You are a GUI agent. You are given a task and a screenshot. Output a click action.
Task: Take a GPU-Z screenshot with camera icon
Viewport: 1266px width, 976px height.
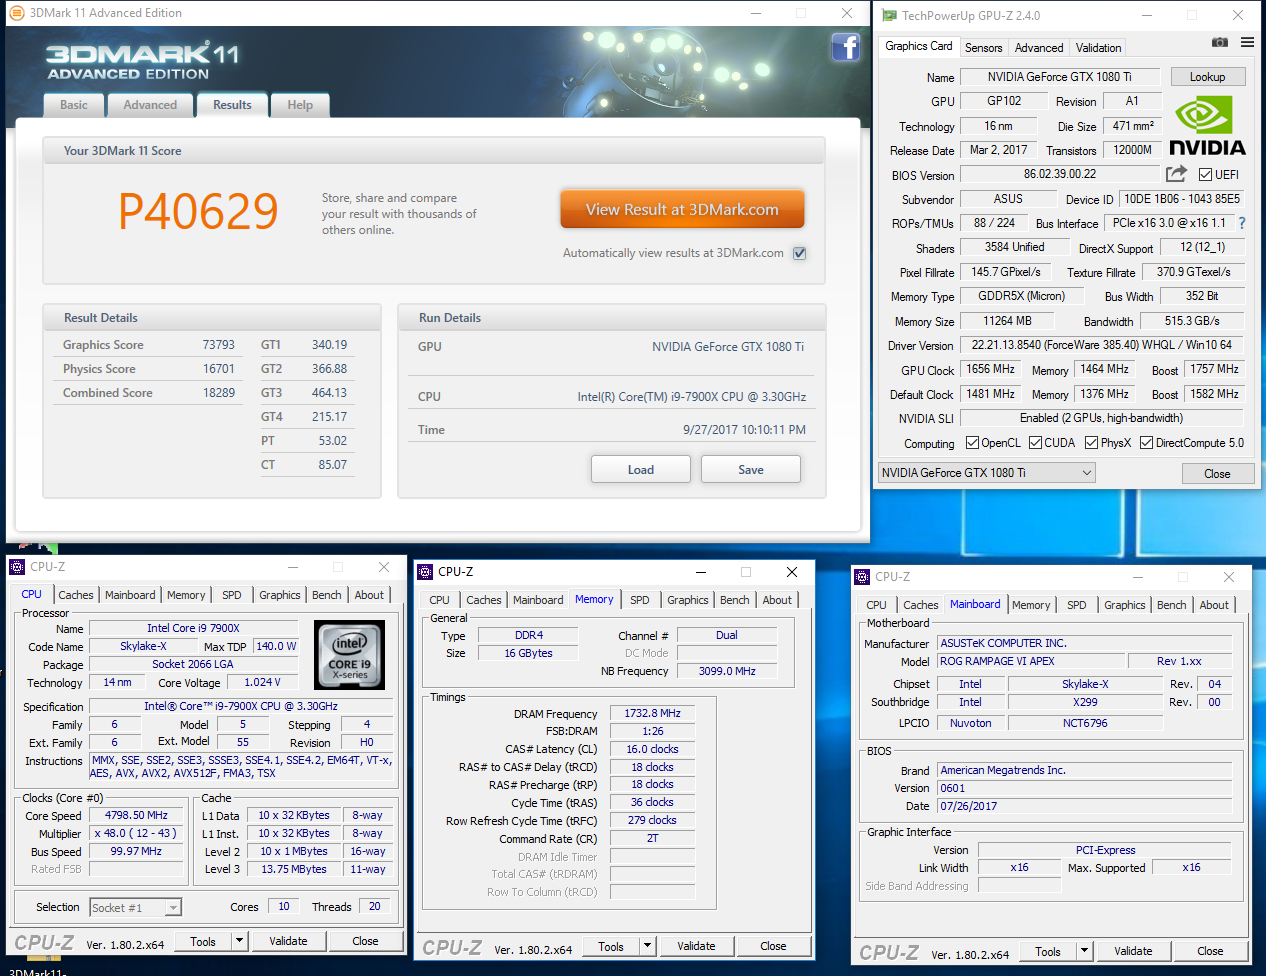tap(1219, 42)
